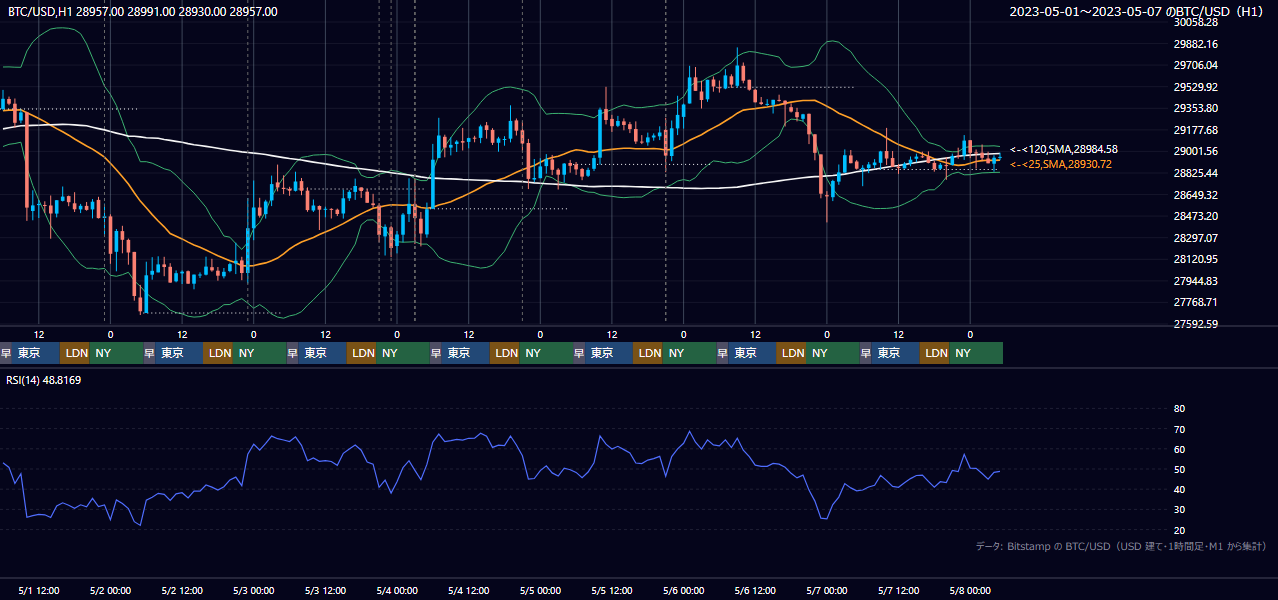Click the 5/4 12:00 date label

(x=469, y=591)
